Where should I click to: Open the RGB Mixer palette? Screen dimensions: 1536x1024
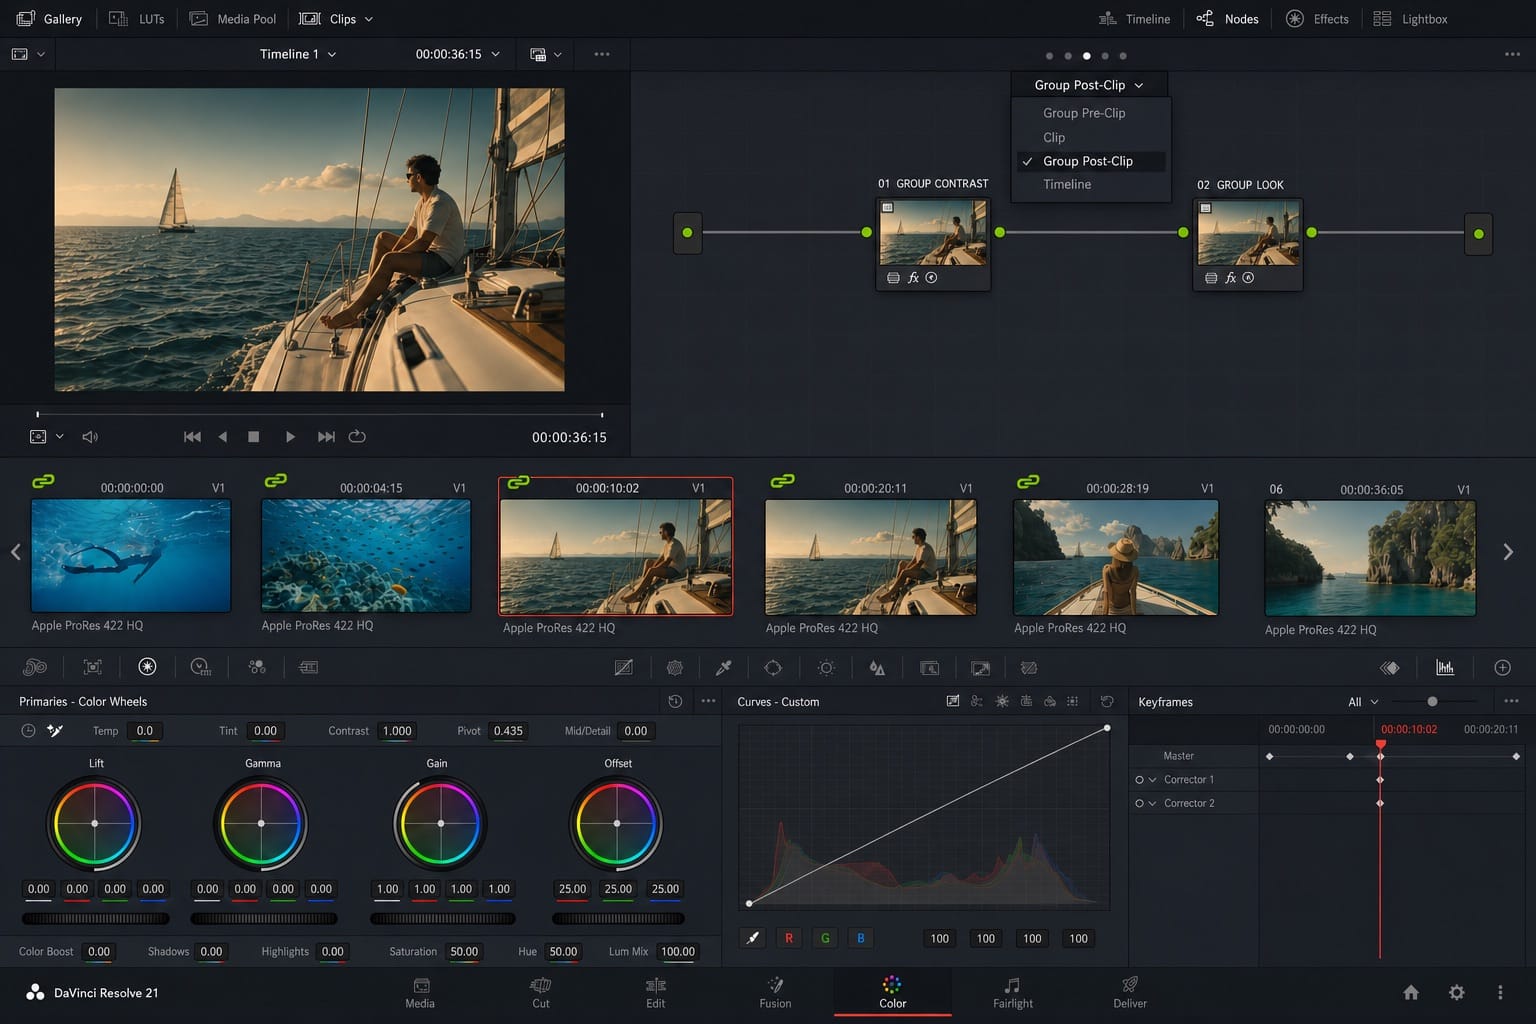click(257, 667)
